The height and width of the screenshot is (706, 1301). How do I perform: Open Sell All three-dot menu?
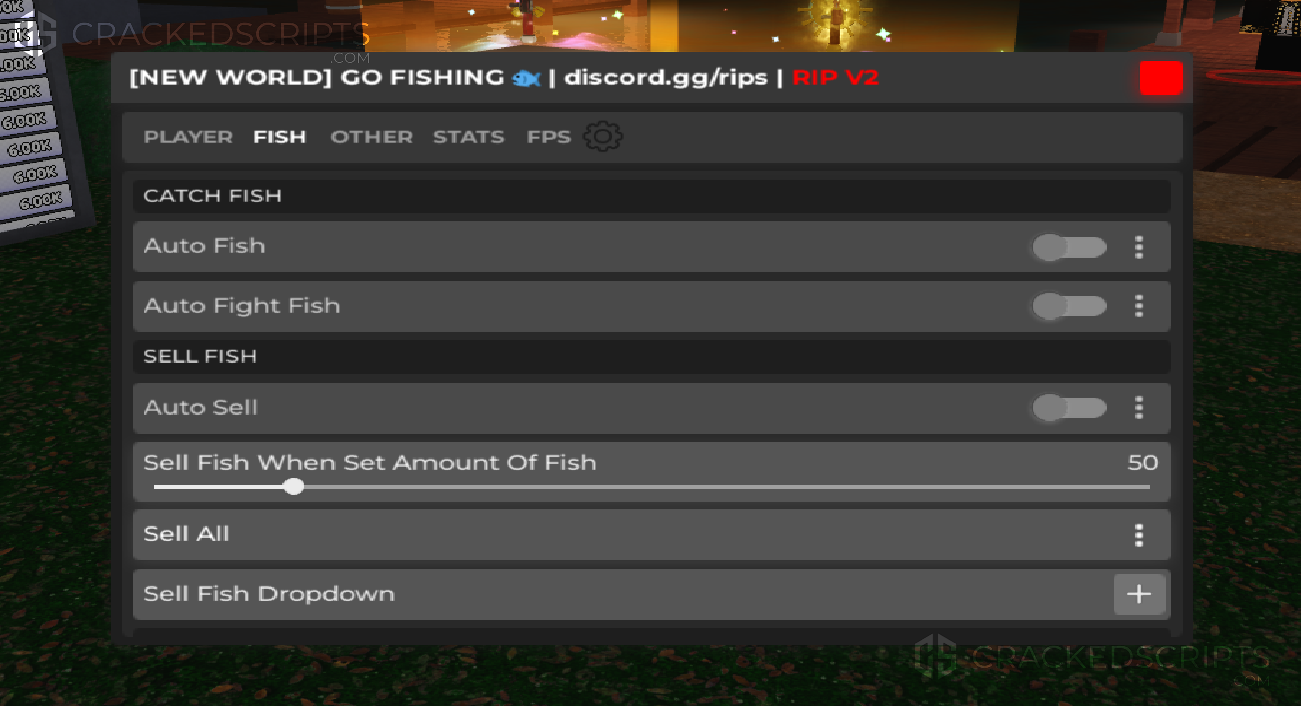[x=1139, y=535]
